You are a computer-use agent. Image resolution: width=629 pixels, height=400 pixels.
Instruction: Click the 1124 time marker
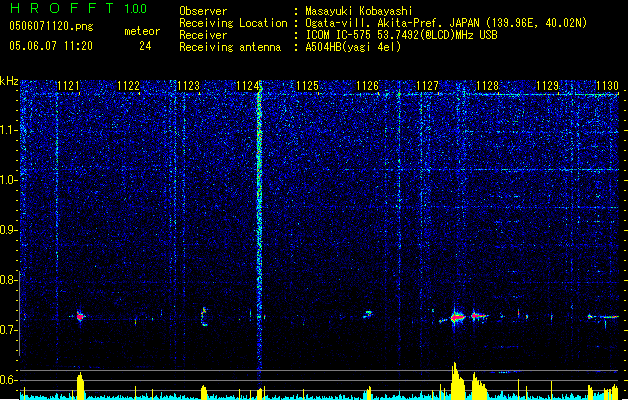pyautogui.click(x=248, y=86)
